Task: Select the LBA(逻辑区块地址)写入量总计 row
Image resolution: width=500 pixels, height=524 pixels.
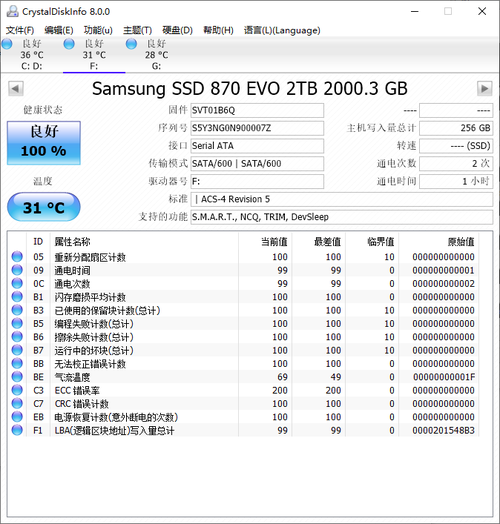Action: tap(243, 430)
